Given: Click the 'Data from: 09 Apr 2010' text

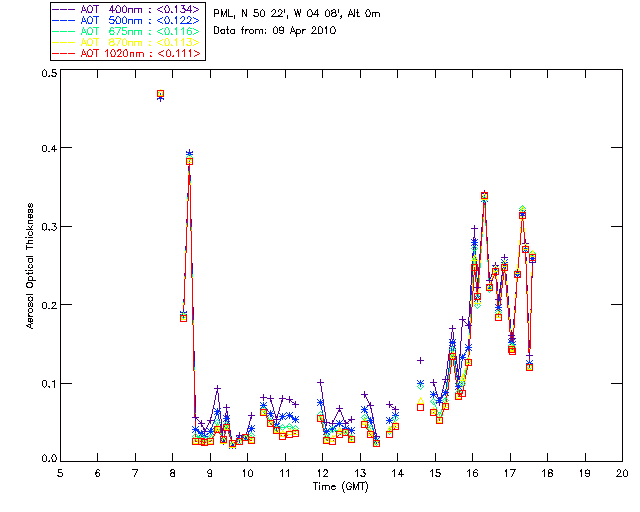Looking at the screenshot, I should point(275,31).
